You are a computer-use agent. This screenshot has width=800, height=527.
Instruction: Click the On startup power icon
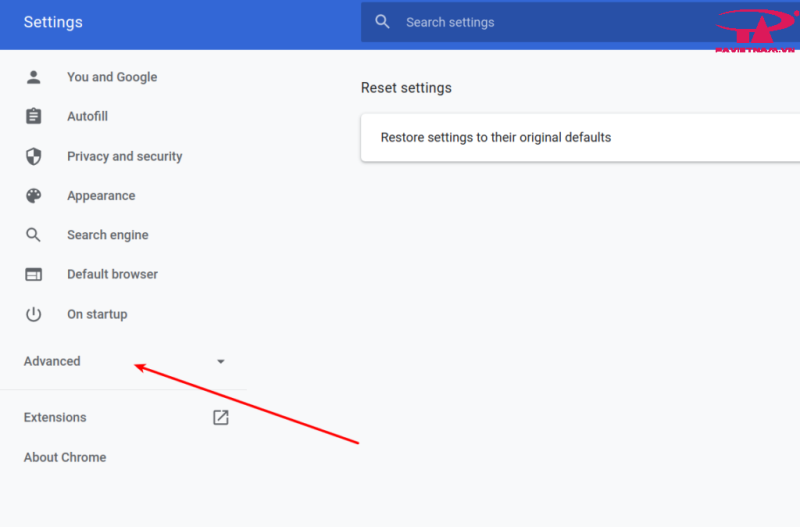34,314
